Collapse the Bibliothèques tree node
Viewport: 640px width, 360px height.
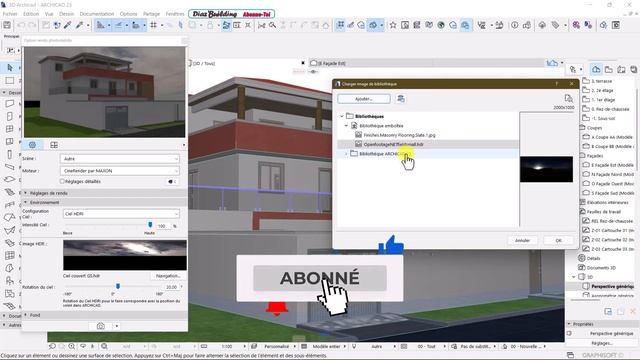[342, 116]
